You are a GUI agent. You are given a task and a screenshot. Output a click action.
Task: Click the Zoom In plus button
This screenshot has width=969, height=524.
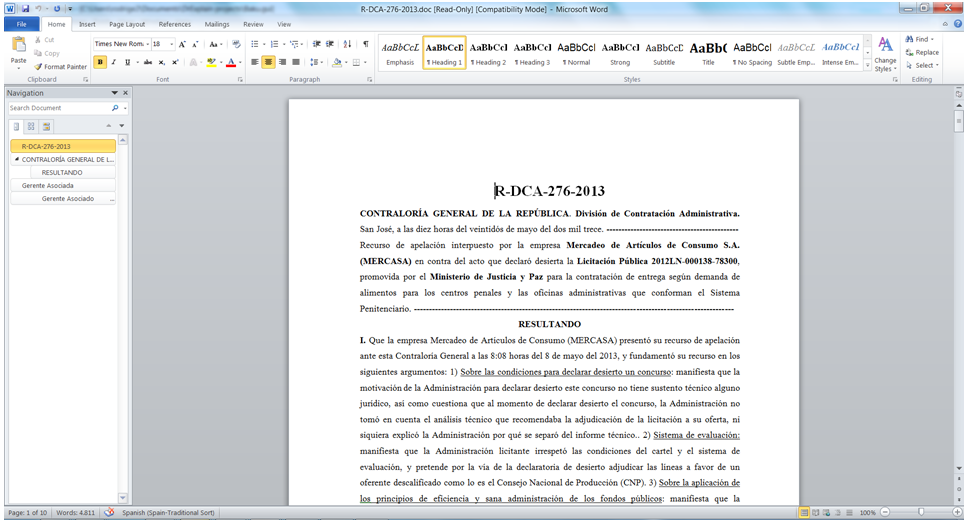[x=957, y=512]
